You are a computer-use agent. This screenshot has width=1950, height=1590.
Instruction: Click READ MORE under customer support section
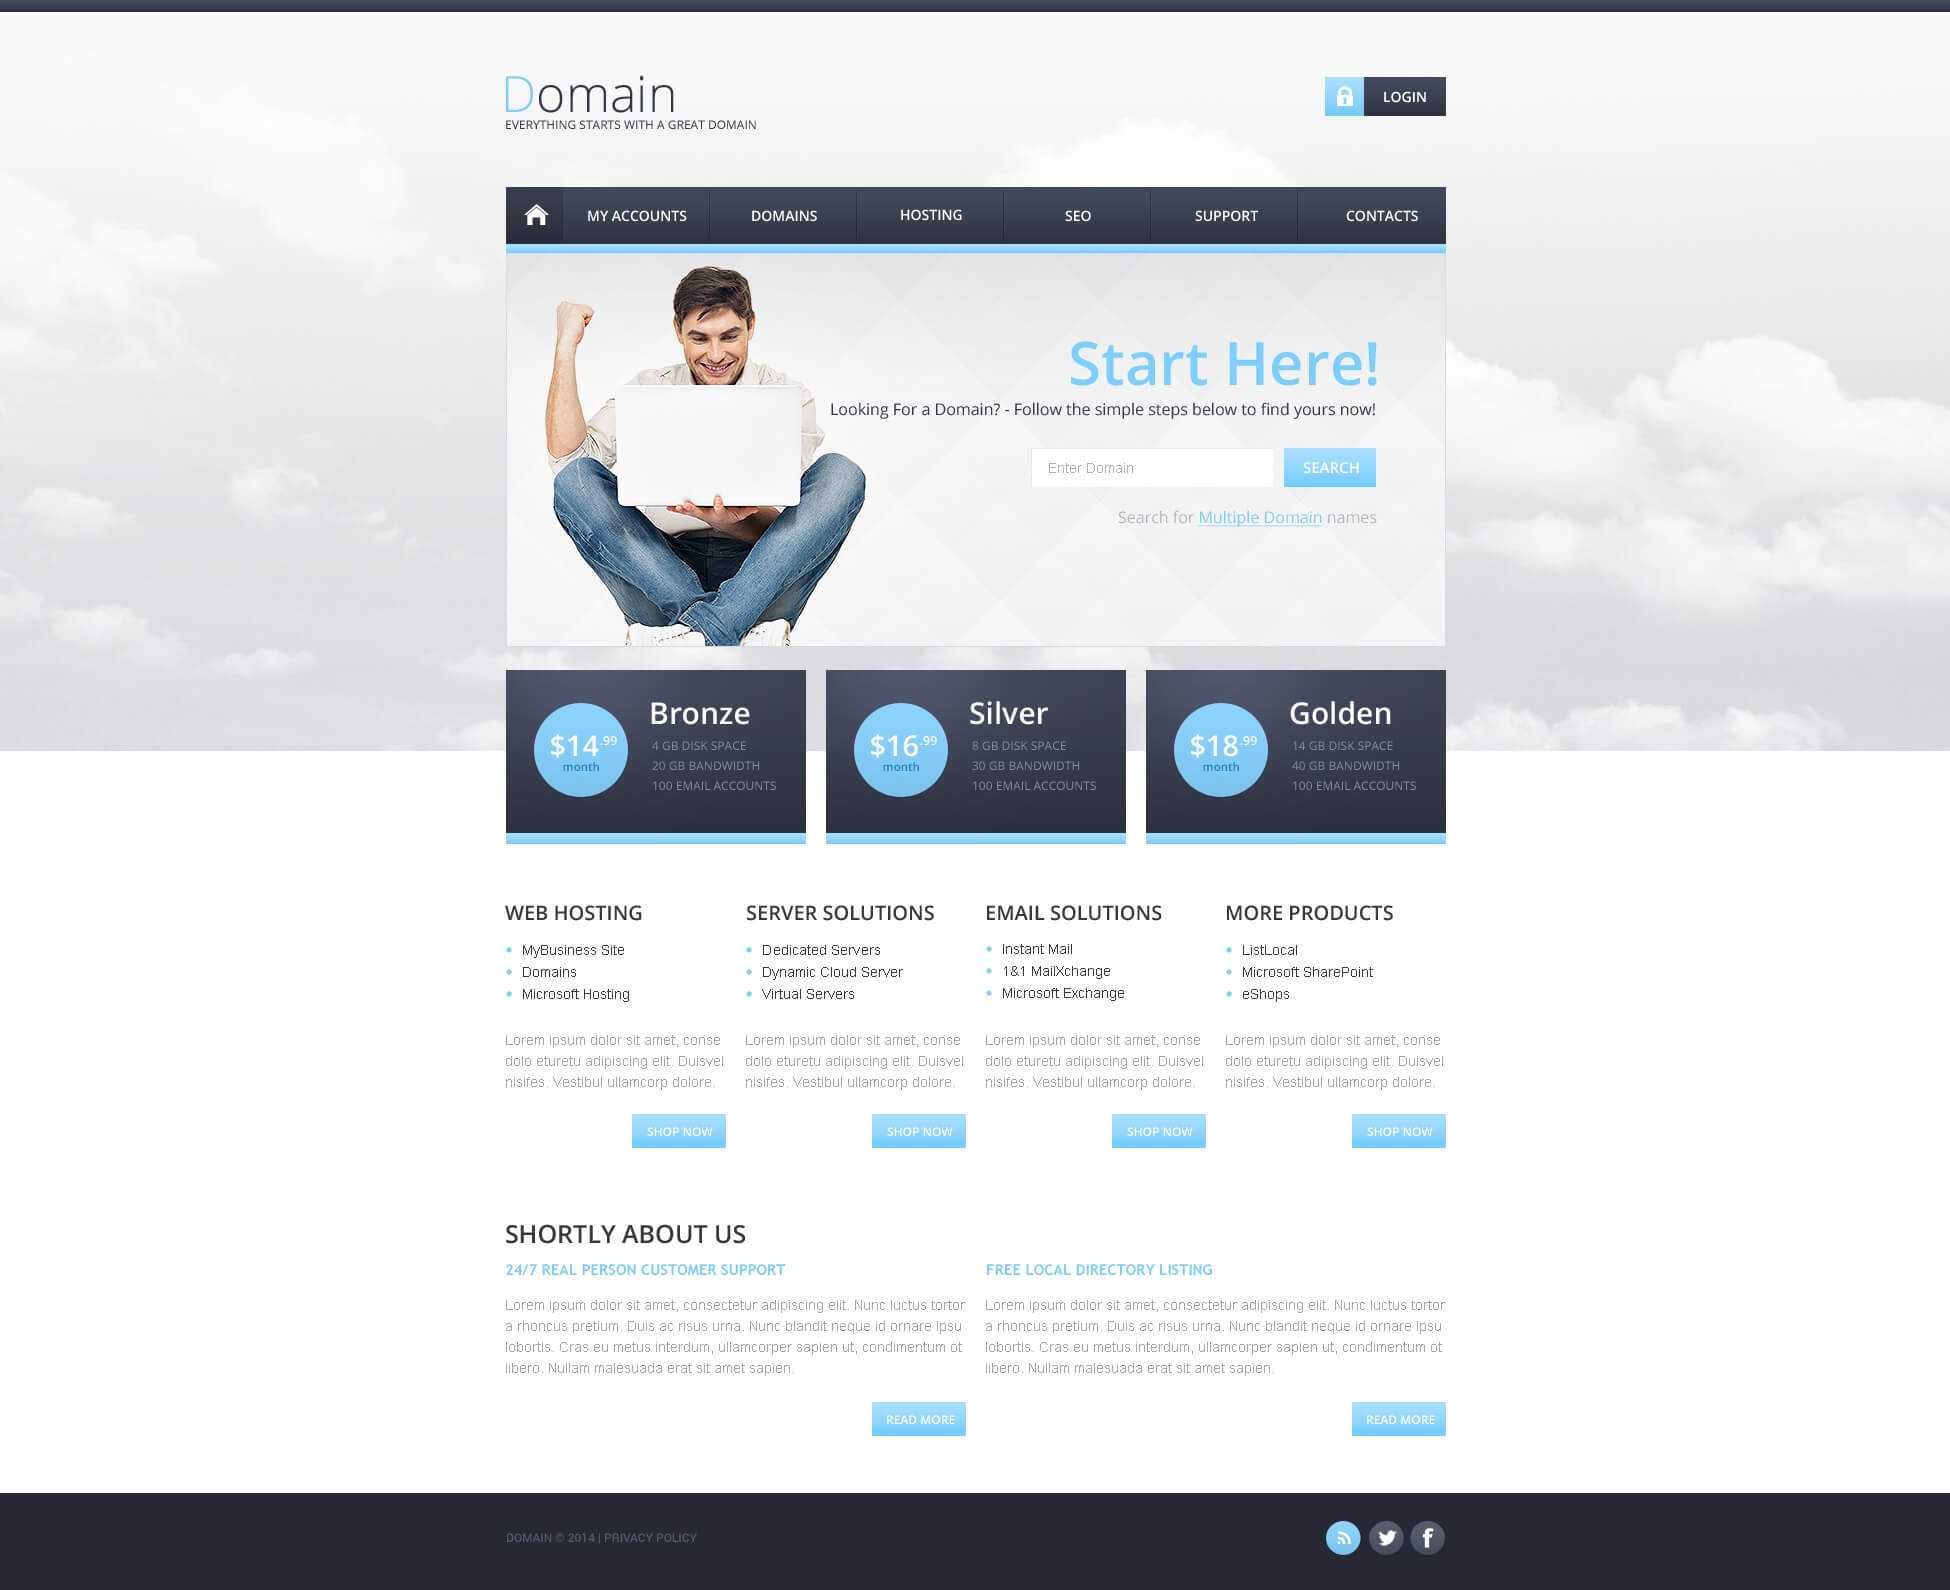pyautogui.click(x=920, y=1418)
